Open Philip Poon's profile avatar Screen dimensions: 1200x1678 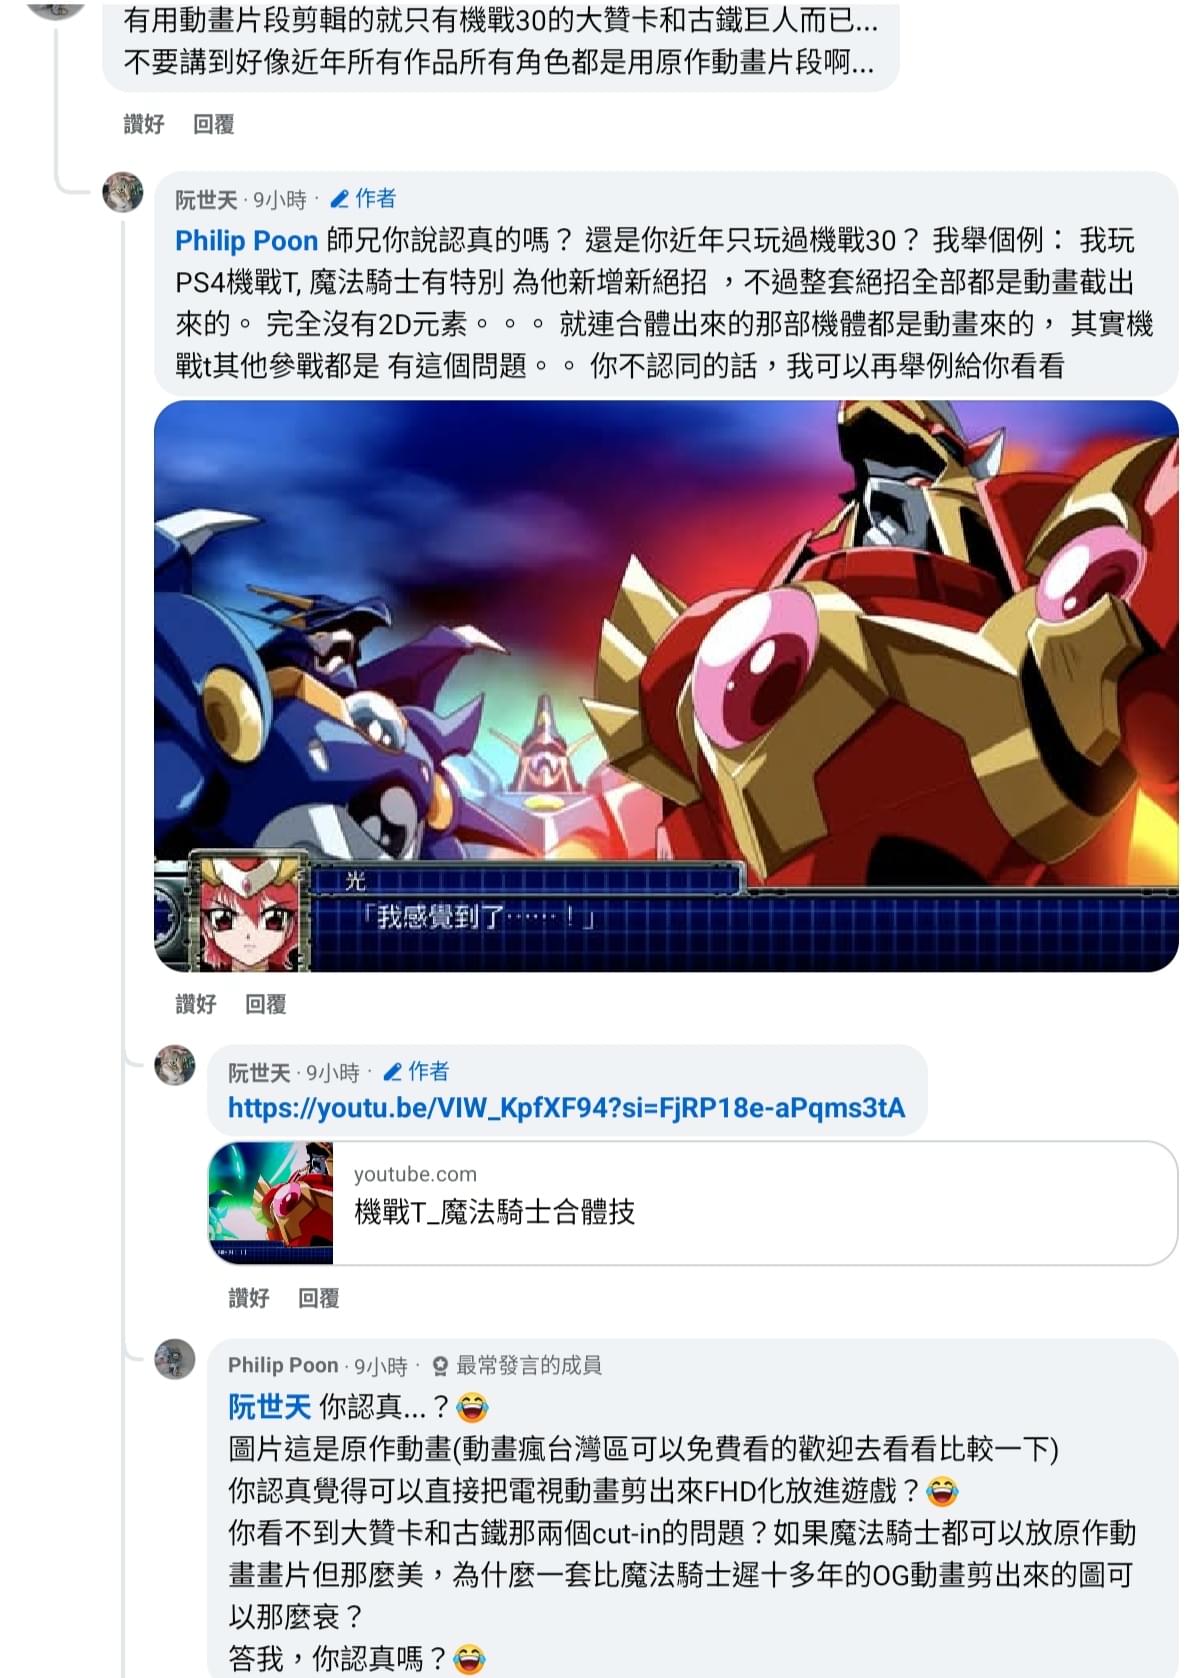click(175, 1359)
